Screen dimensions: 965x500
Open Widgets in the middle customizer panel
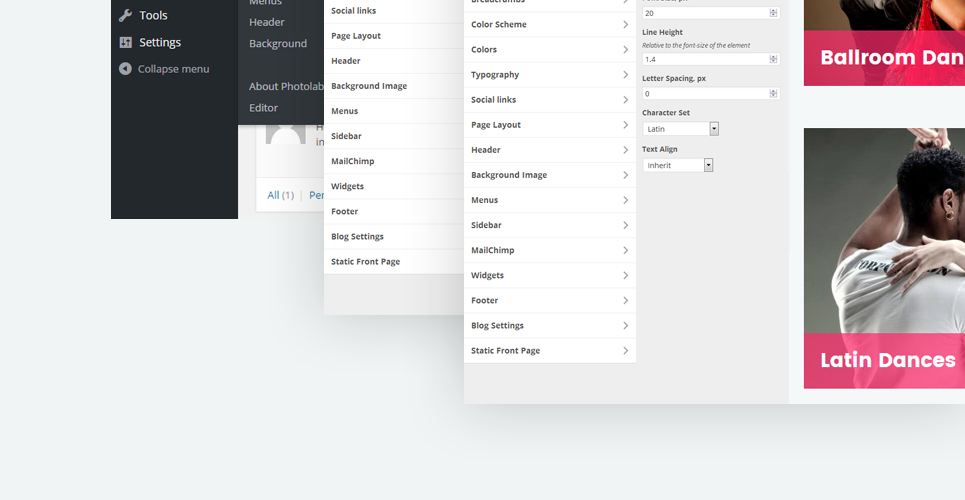tap(394, 187)
